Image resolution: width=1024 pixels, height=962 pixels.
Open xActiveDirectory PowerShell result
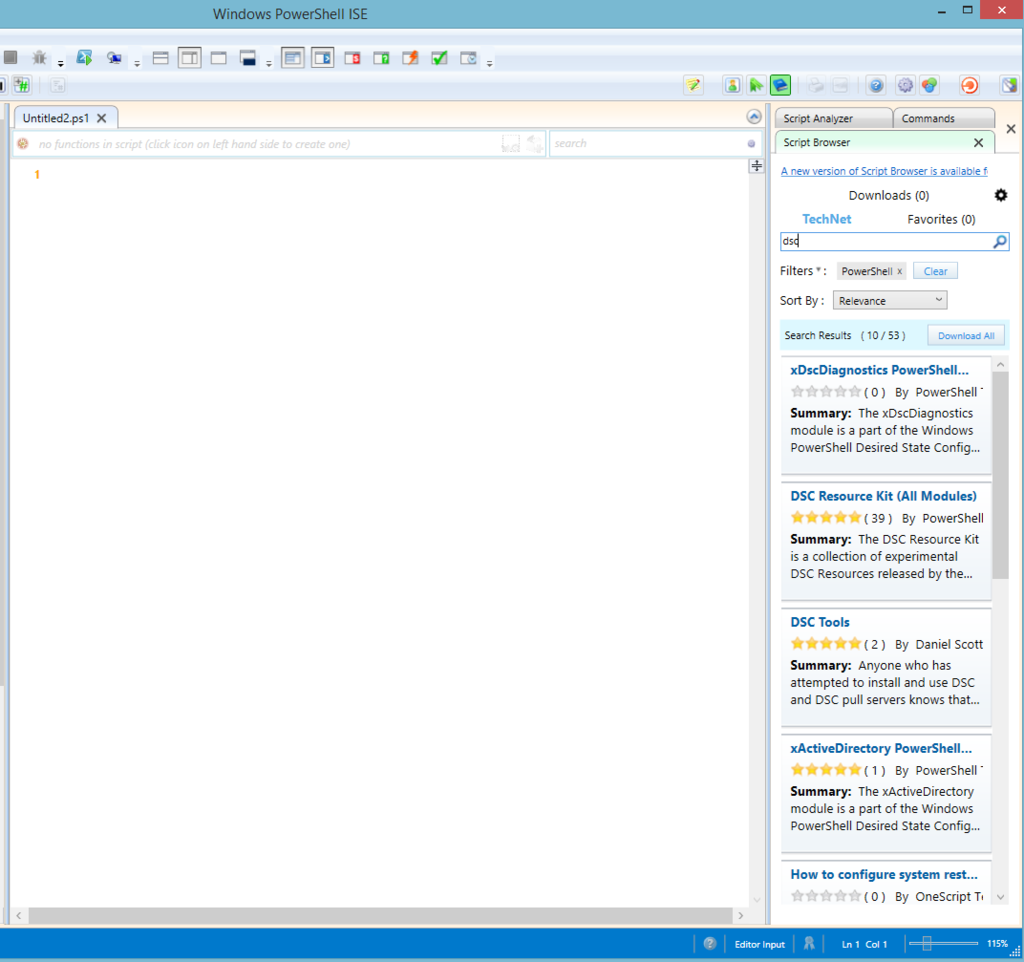pos(881,748)
